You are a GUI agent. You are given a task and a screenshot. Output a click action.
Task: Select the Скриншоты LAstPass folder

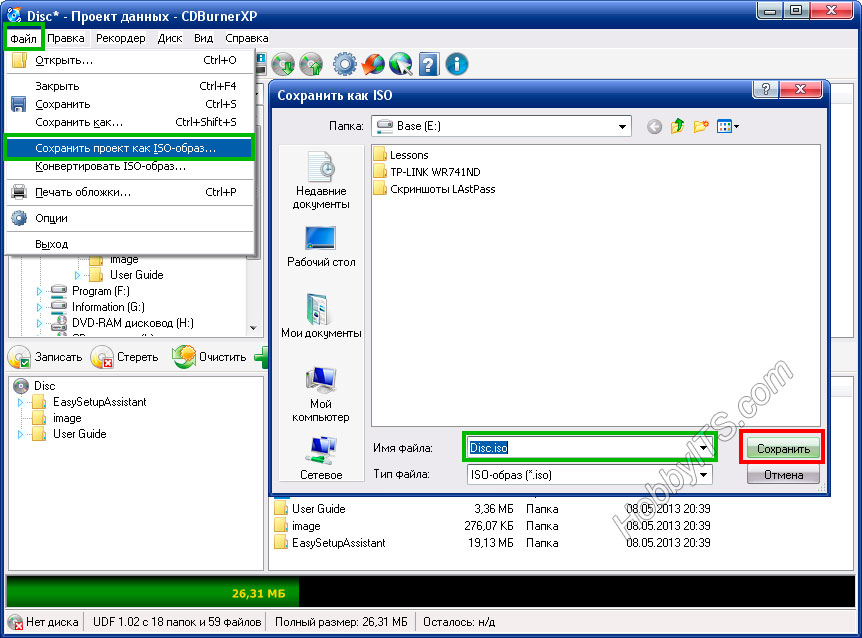coord(434,190)
